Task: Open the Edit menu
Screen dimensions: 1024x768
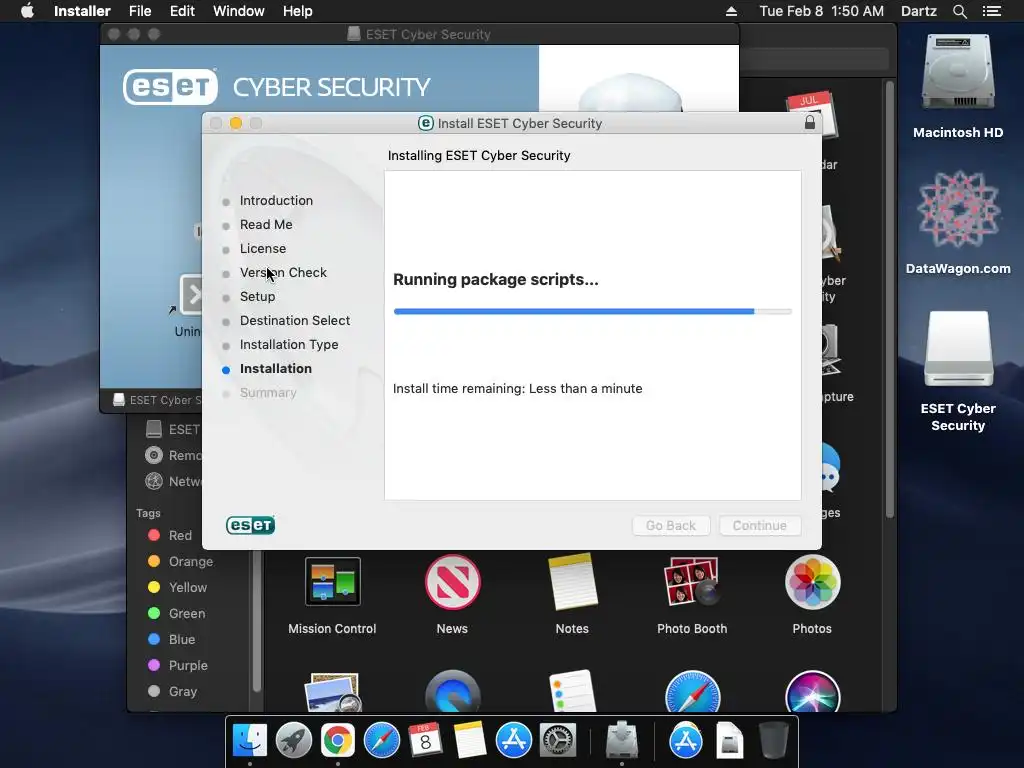Action: 182,11
